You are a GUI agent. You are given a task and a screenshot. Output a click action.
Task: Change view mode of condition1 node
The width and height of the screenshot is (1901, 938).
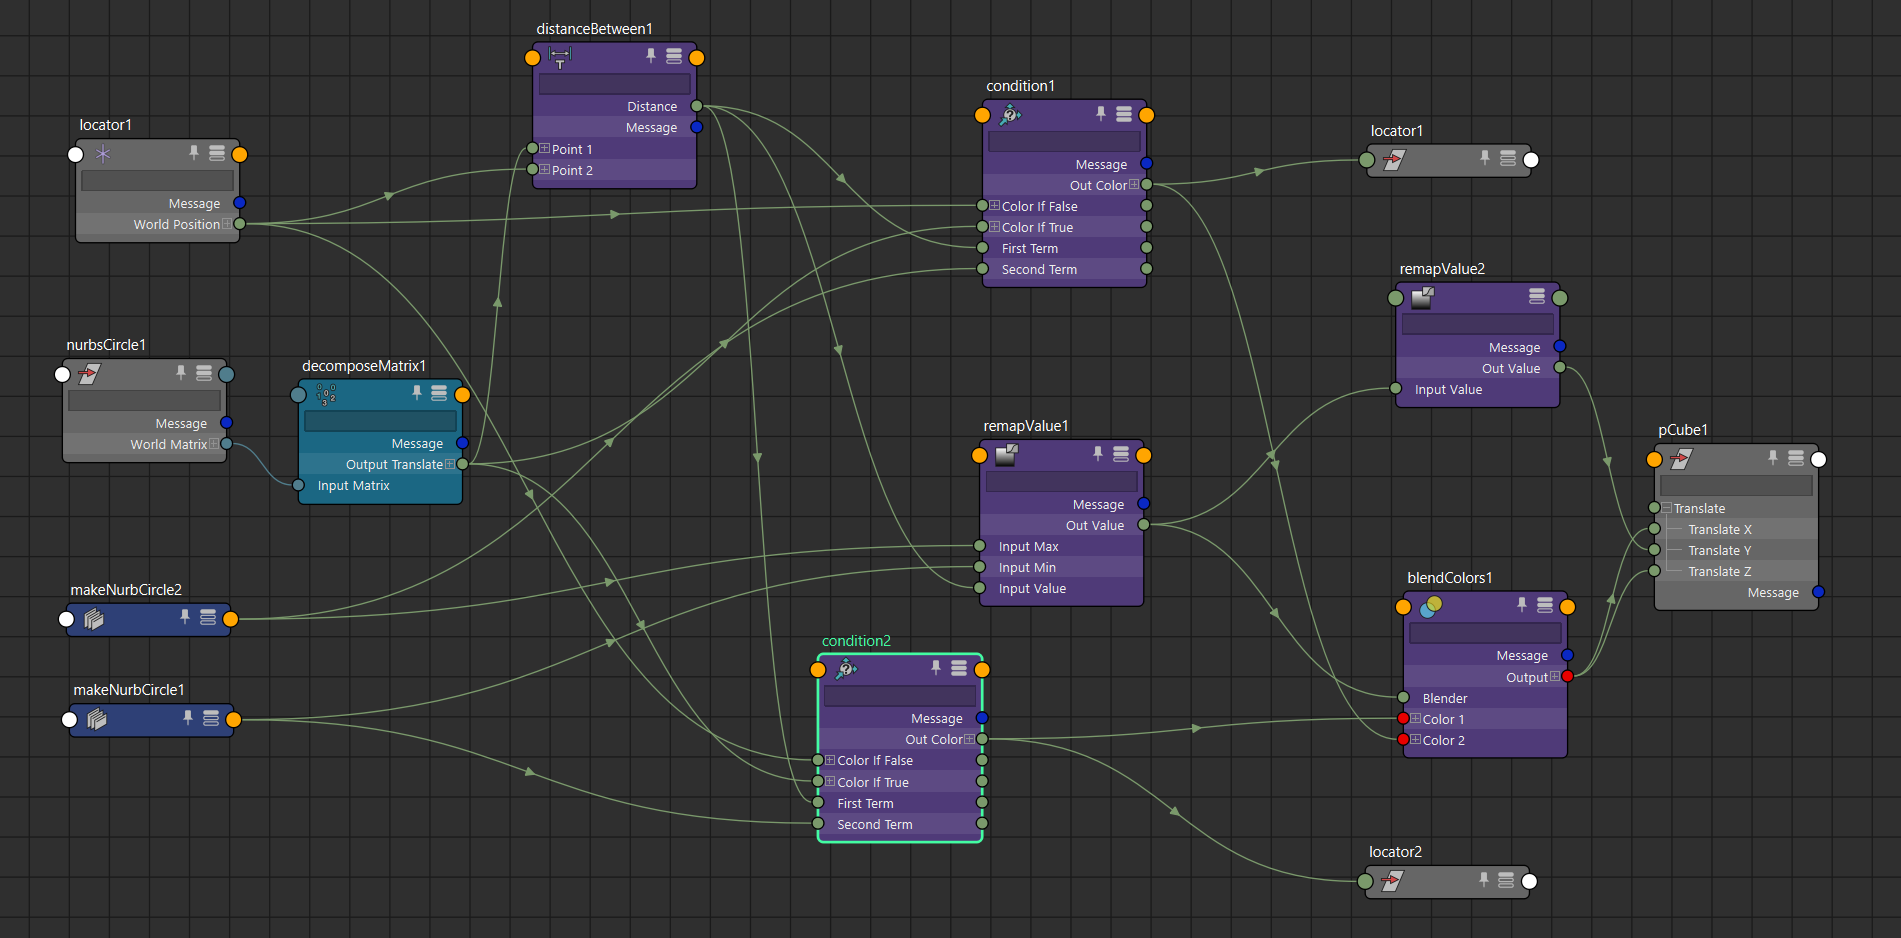pyautogui.click(x=1124, y=114)
